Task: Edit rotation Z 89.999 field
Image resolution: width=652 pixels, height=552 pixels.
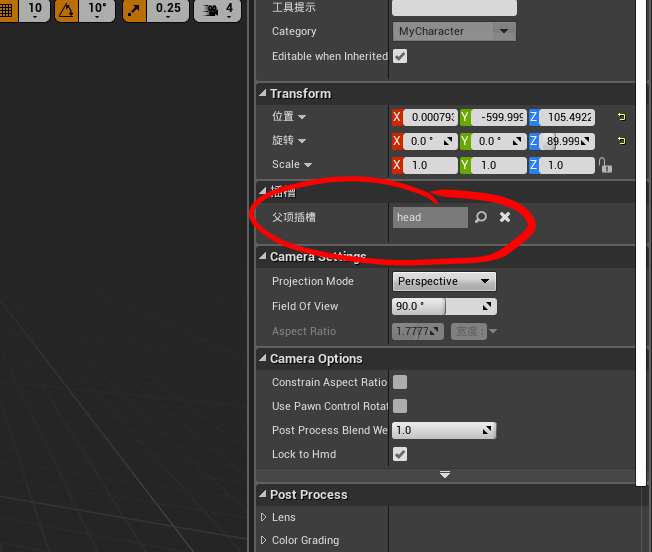Action: point(567,141)
